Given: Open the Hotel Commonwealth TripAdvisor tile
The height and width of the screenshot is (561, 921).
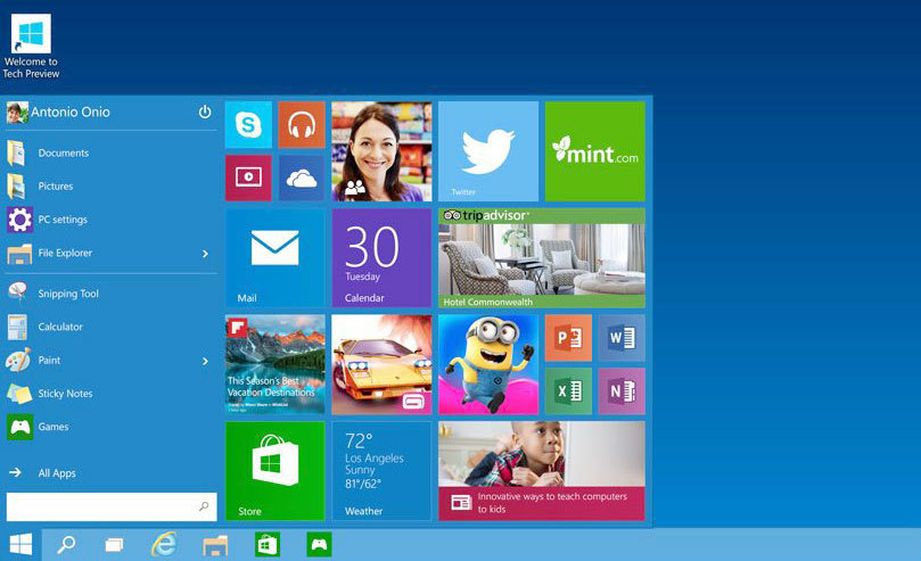Looking at the screenshot, I should (541, 258).
